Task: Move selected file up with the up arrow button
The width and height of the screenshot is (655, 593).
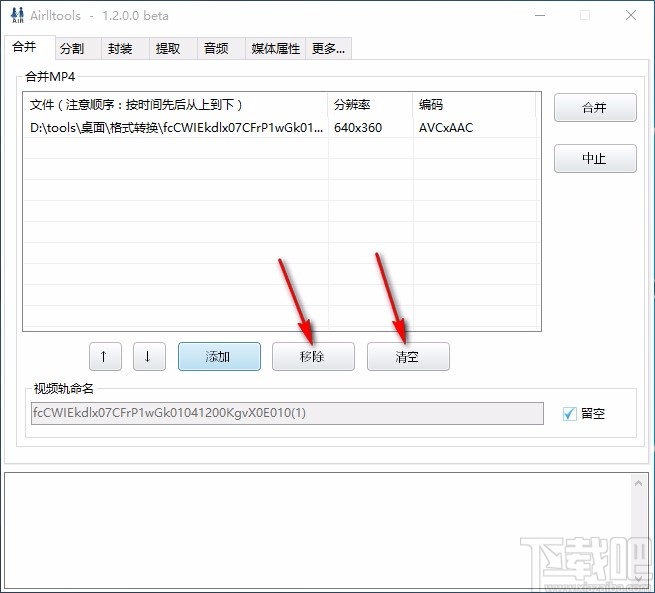Action: click(x=105, y=356)
